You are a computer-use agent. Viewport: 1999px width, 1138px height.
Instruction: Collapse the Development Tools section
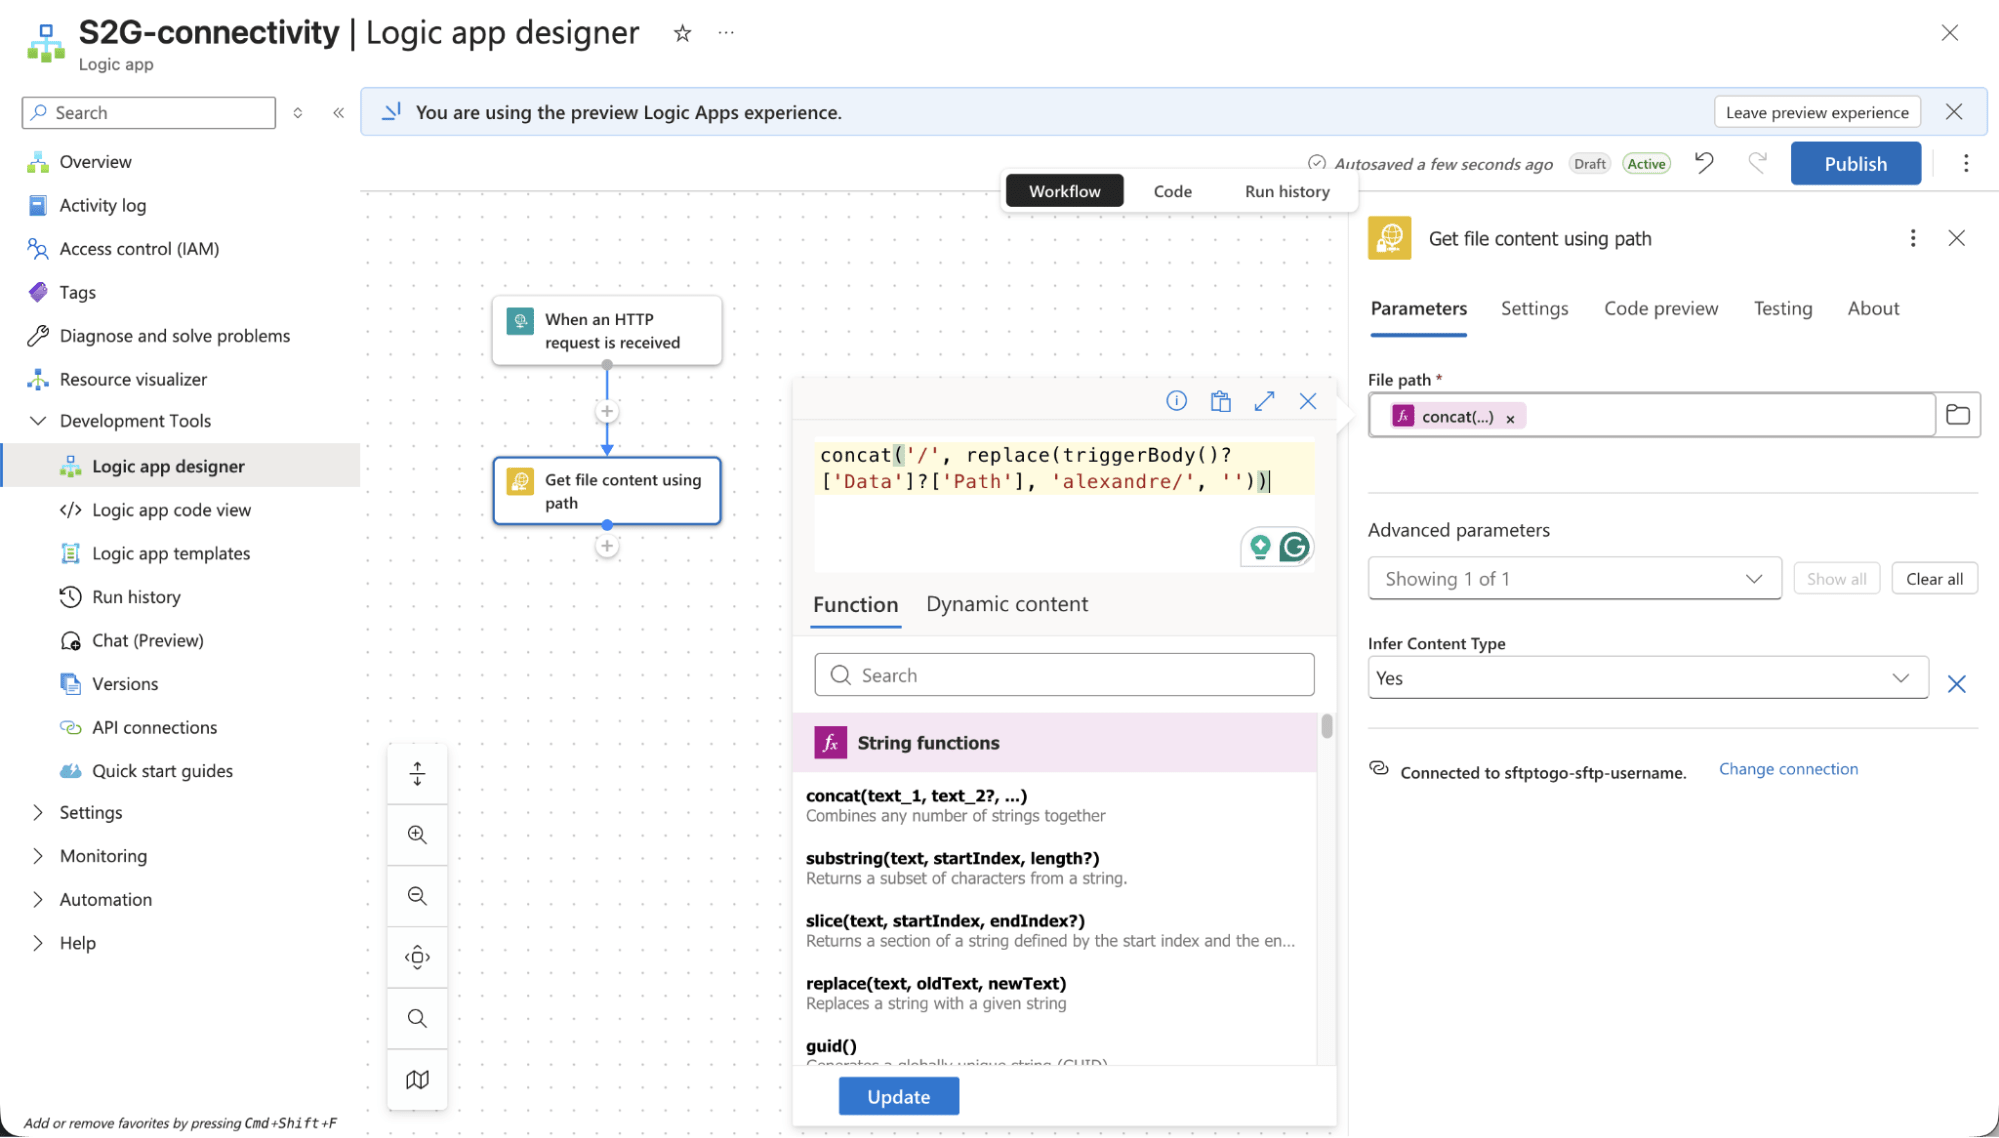pos(38,421)
